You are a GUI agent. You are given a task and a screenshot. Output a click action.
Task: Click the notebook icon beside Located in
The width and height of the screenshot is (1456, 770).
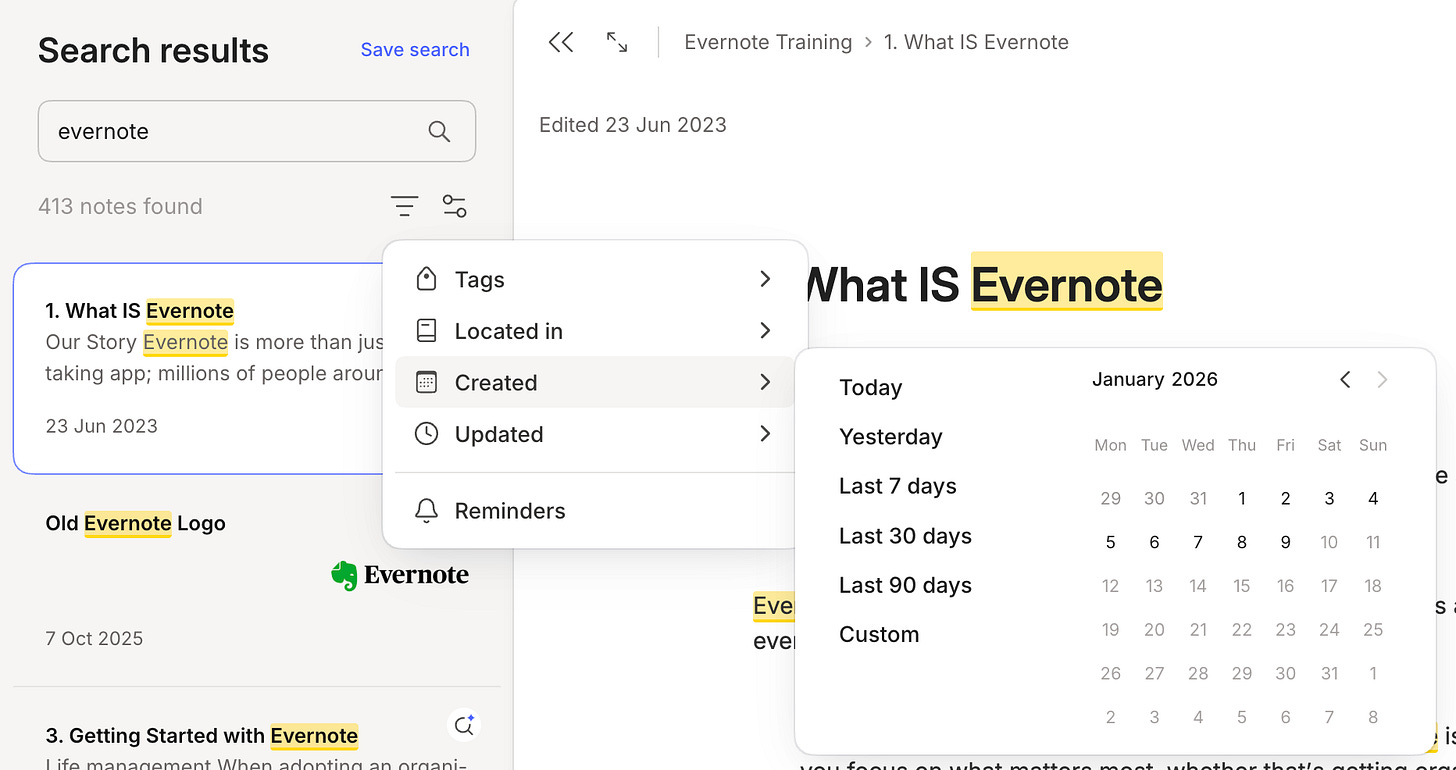point(426,331)
